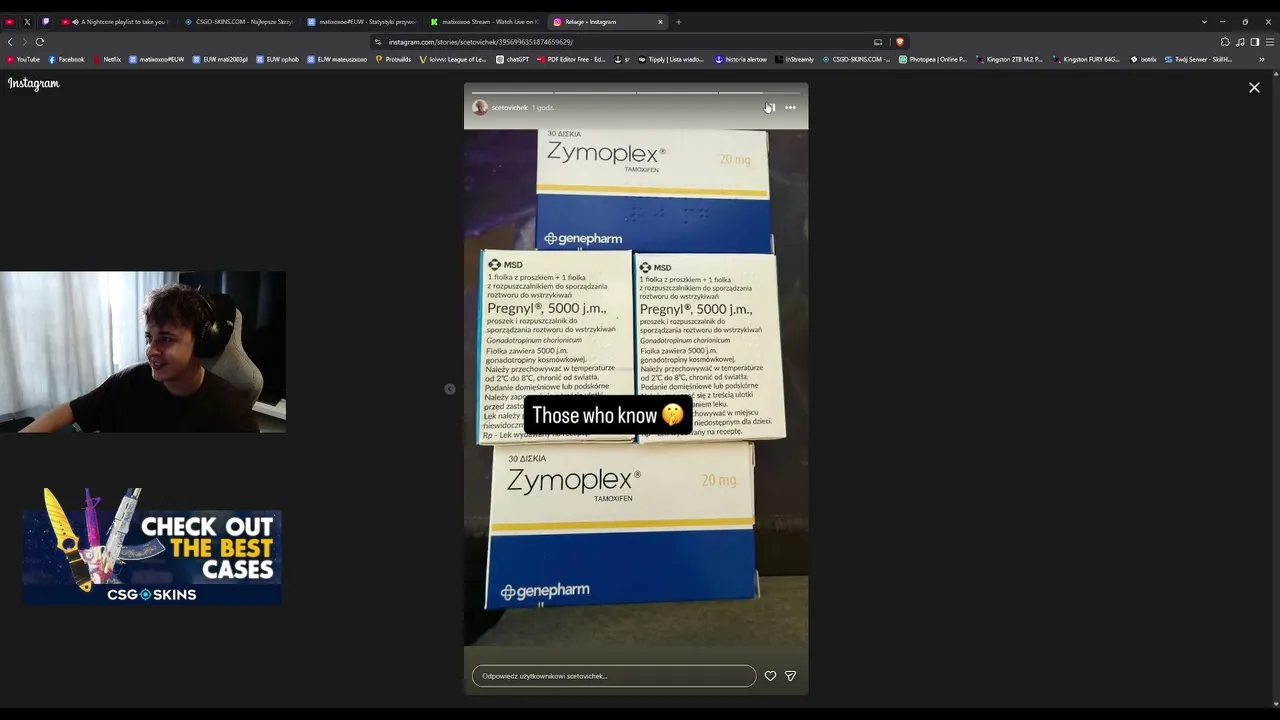
Task: Open the YouTube bookmark
Action: click(23, 59)
